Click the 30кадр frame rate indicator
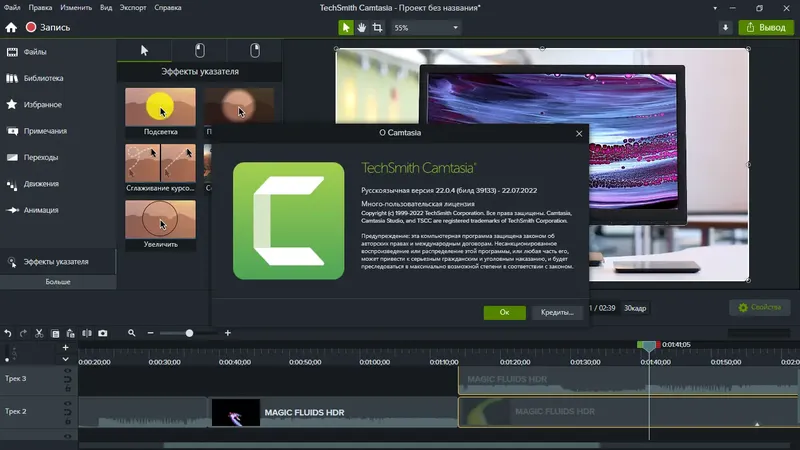The image size is (800, 450). (x=635, y=308)
